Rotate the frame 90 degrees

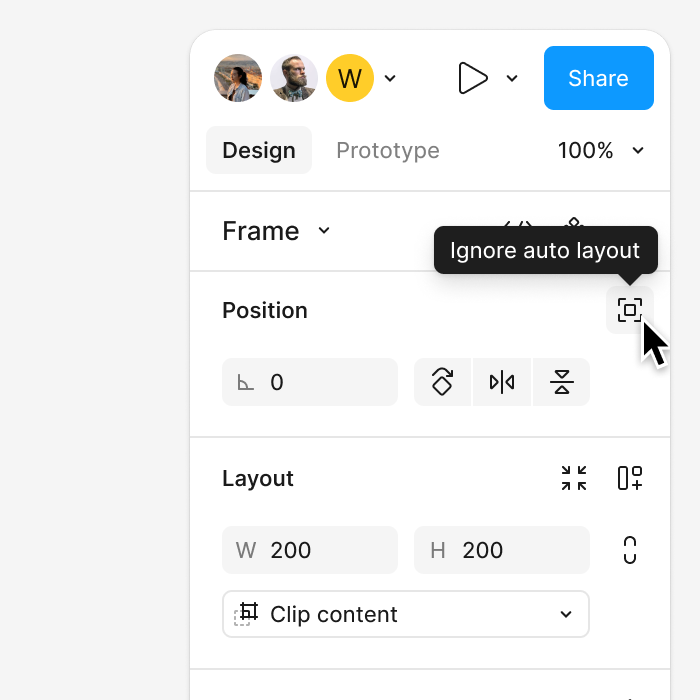point(442,382)
